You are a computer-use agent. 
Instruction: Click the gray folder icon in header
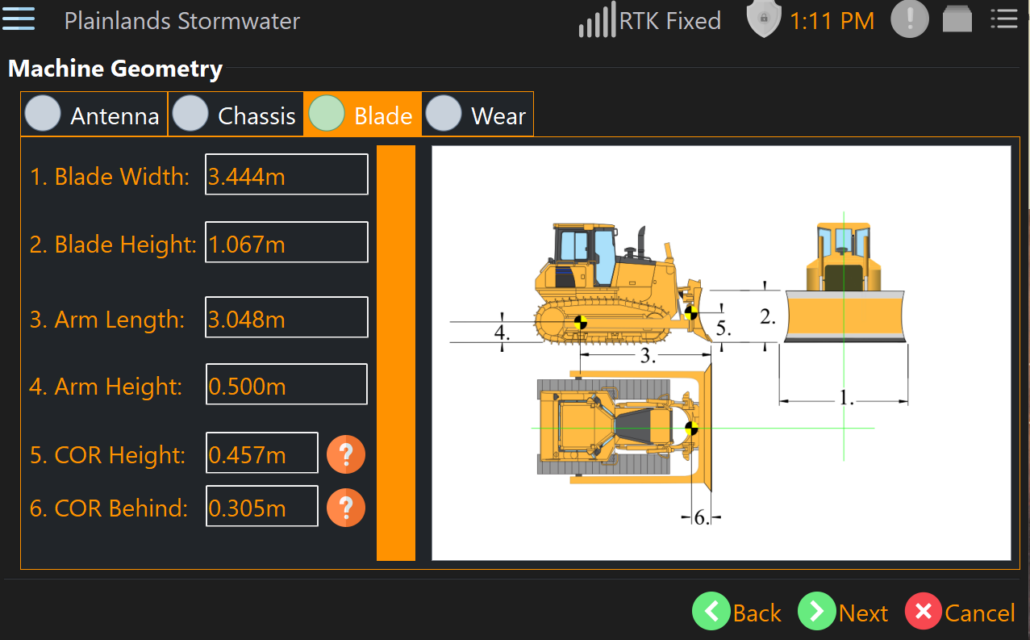pyautogui.click(x=957, y=19)
